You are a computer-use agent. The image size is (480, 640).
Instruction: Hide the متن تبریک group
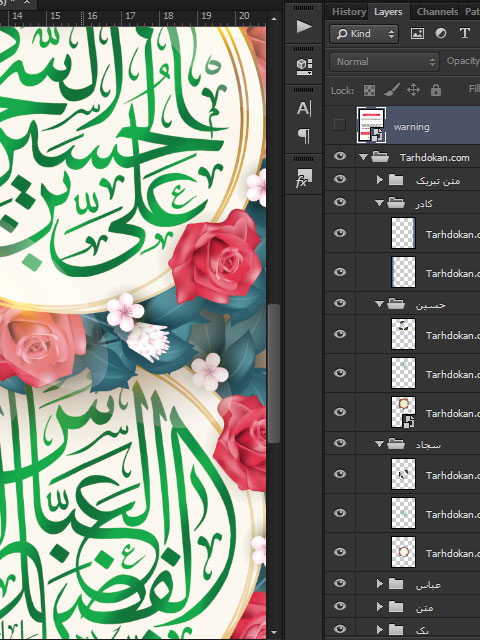point(340,180)
